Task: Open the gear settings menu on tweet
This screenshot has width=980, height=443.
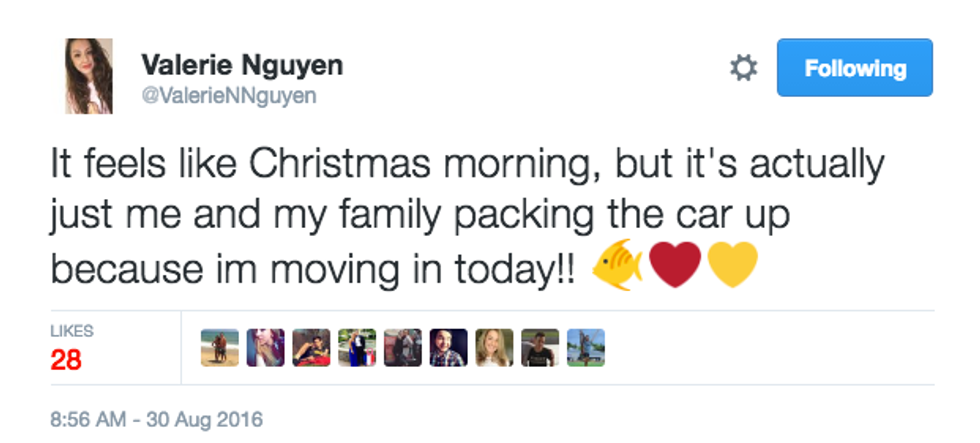Action: click(x=743, y=69)
